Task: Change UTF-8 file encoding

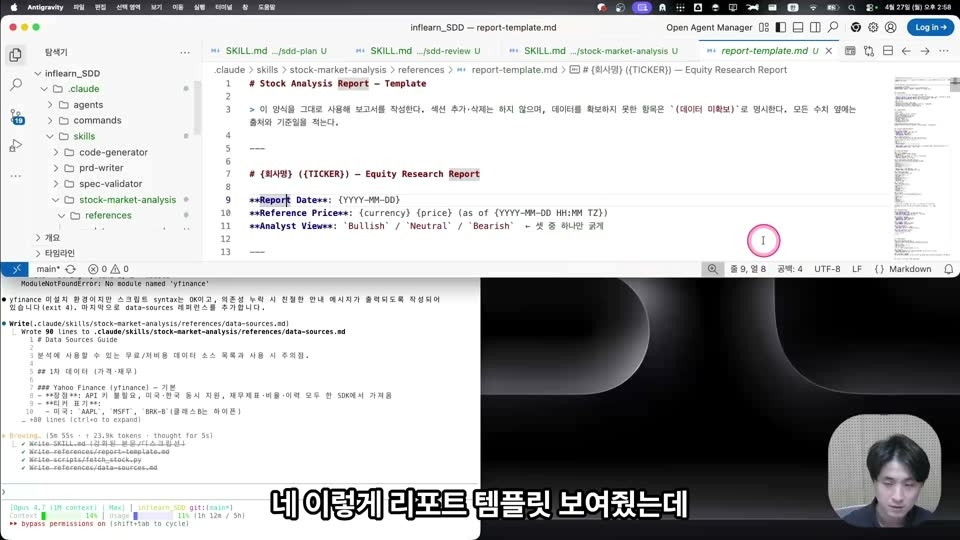Action: (827, 269)
